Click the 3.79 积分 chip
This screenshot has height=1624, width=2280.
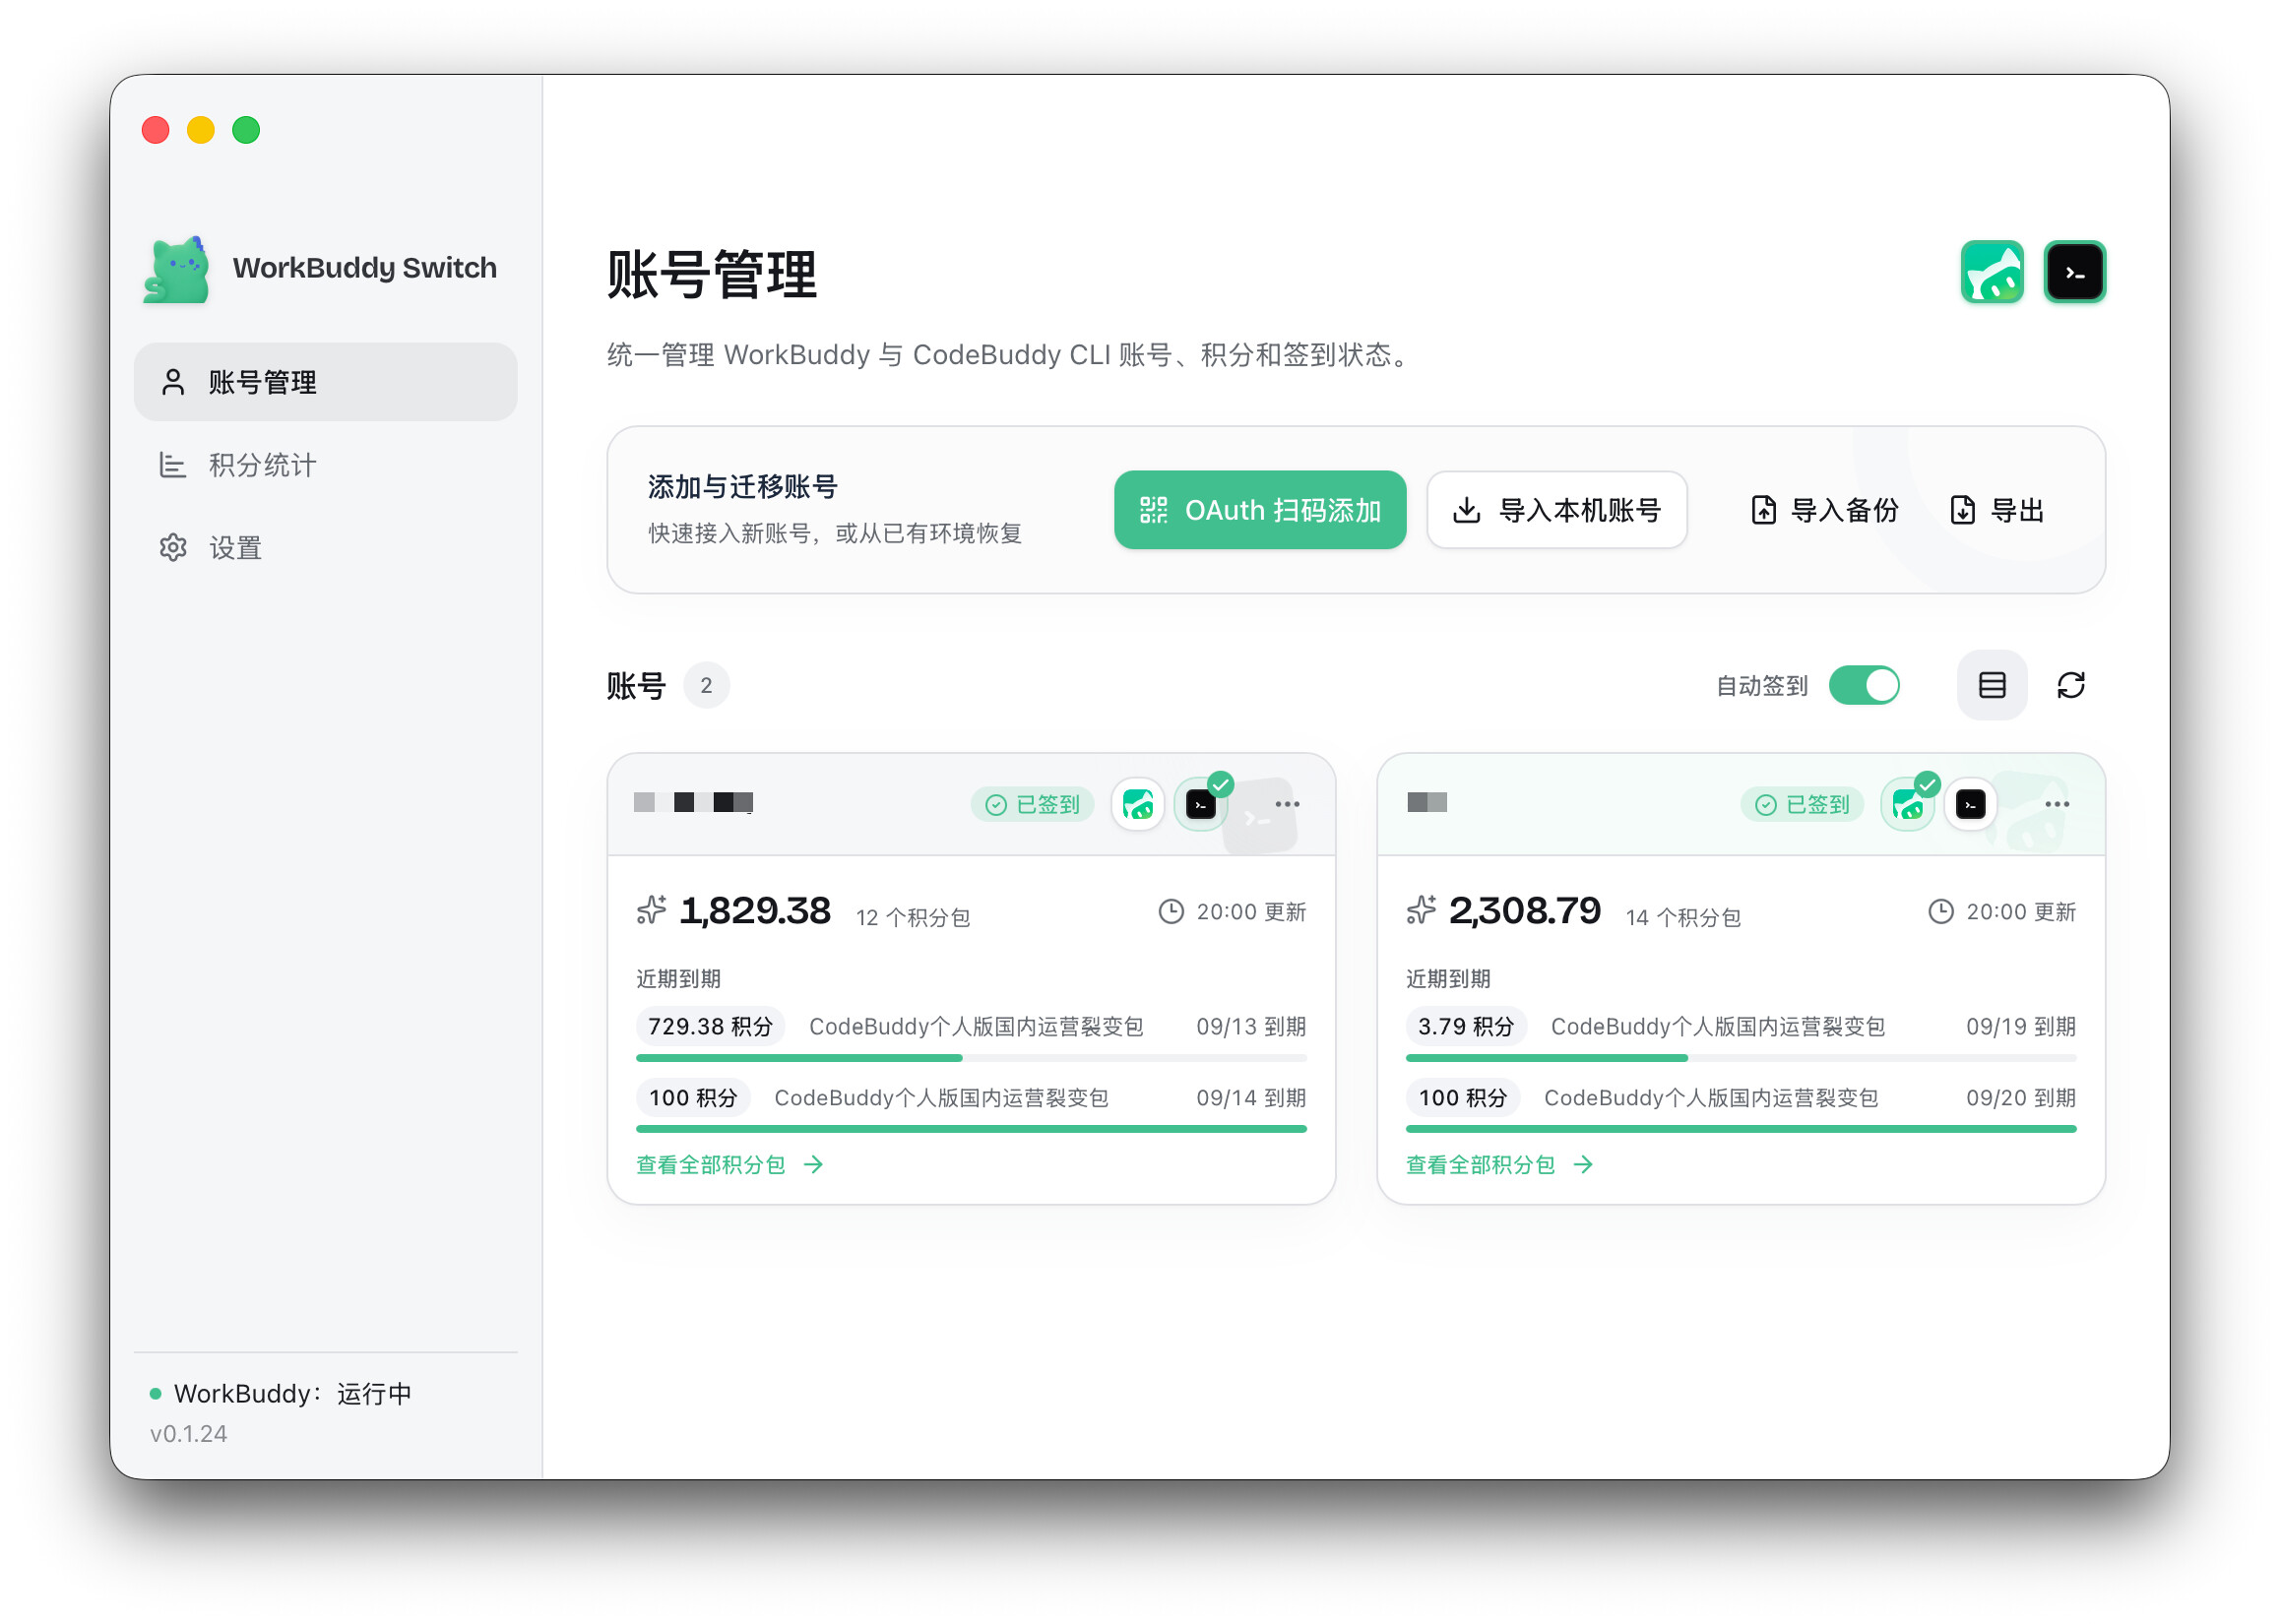[x=1466, y=1026]
